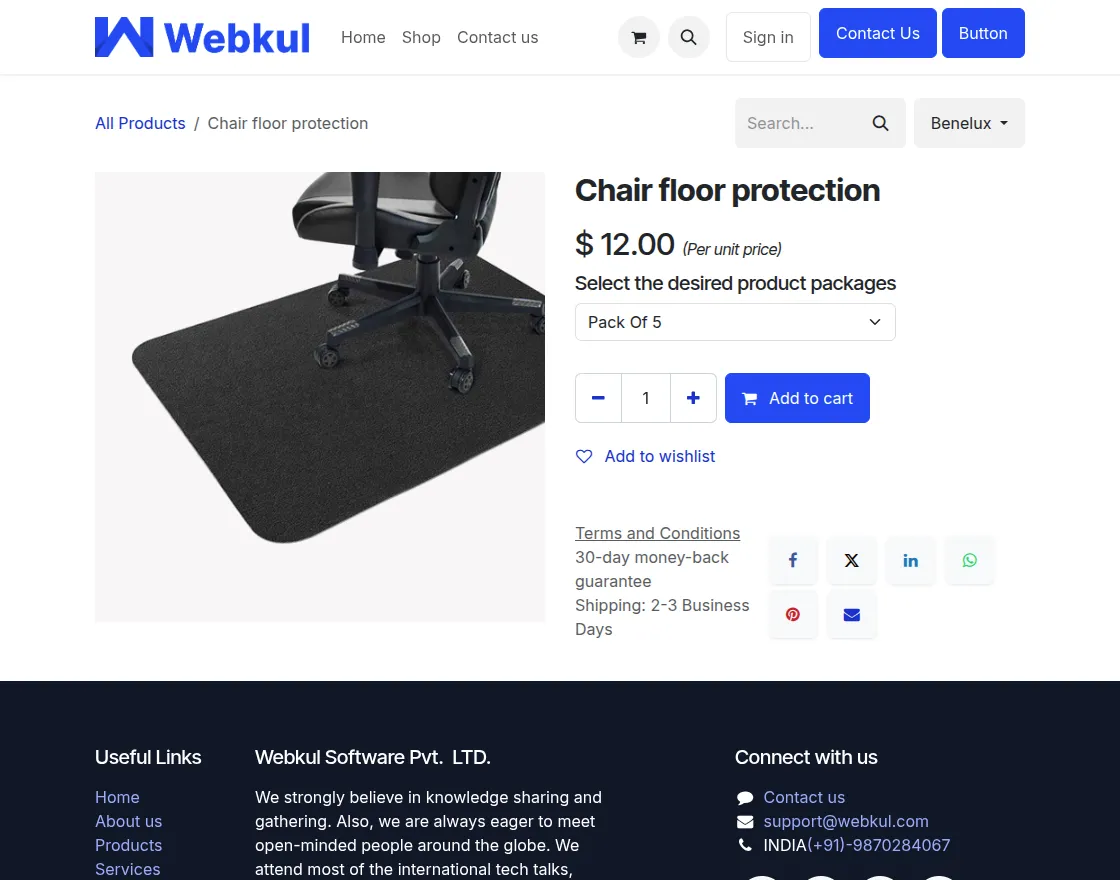Share product on Facebook
Image resolution: width=1120 pixels, height=880 pixels.
tap(793, 561)
